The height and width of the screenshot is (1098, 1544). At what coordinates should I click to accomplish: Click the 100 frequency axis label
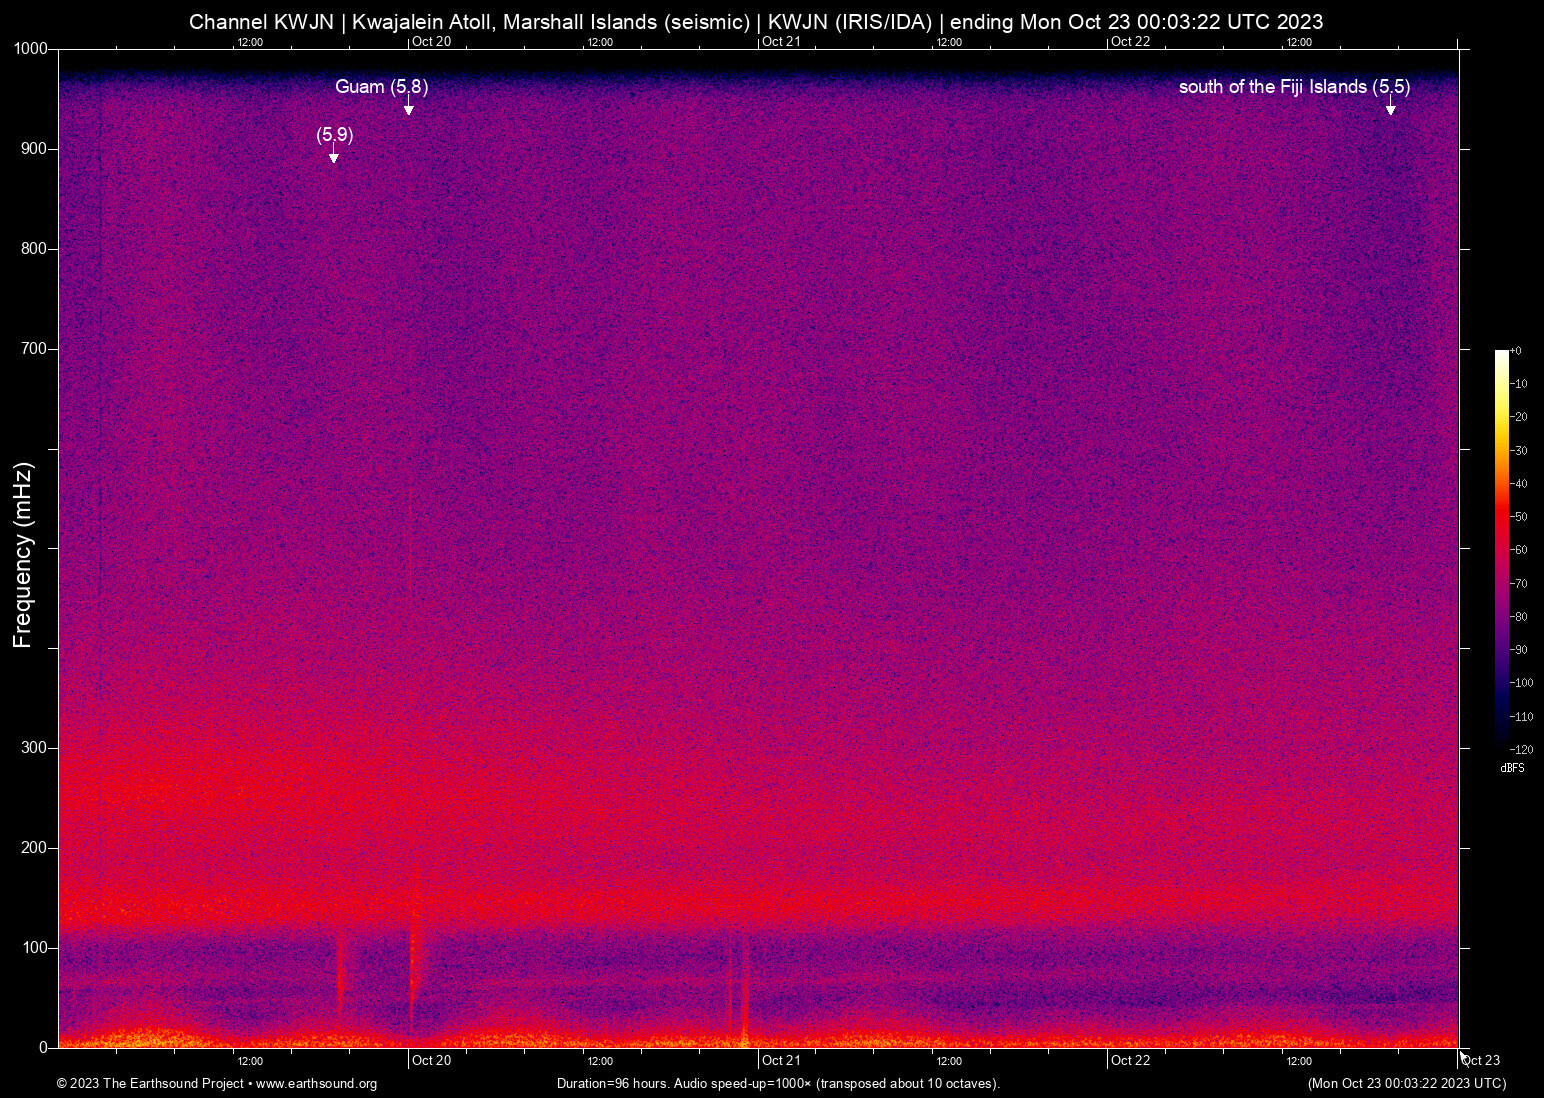coord(35,948)
